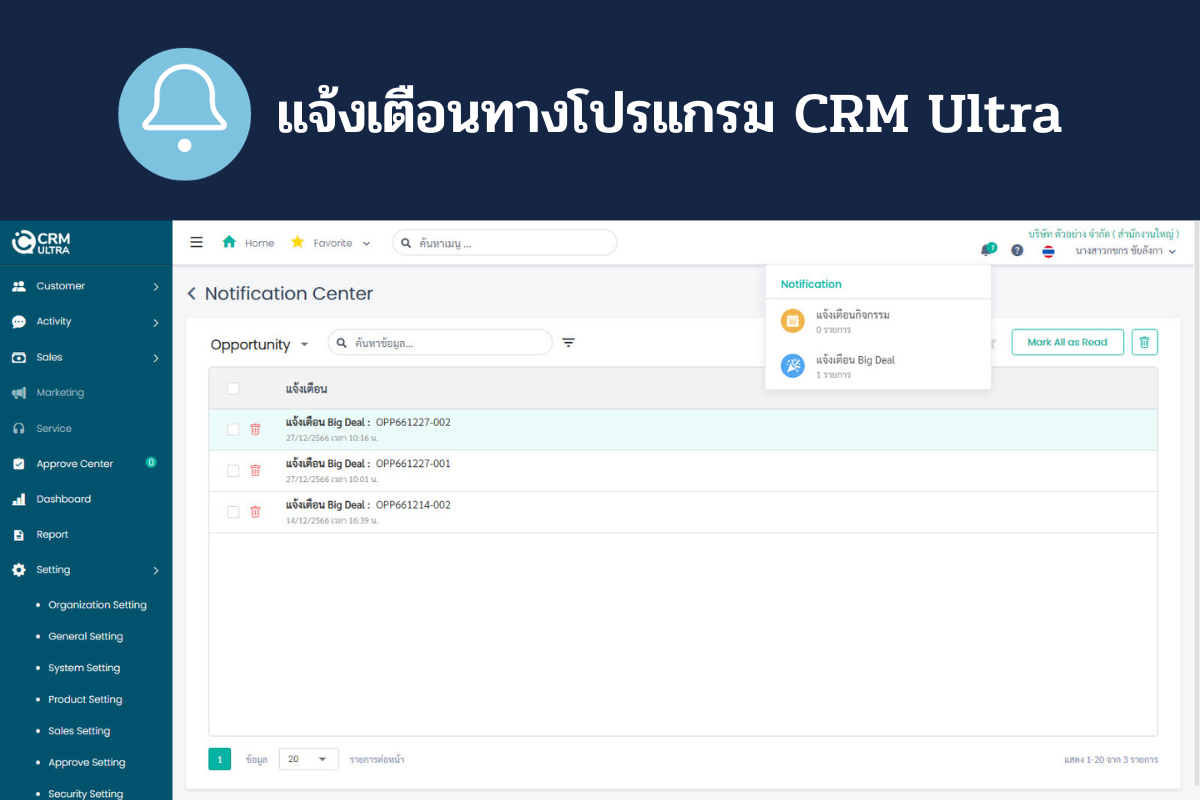
Task: Open Product Setting submenu item
Action: tap(85, 700)
